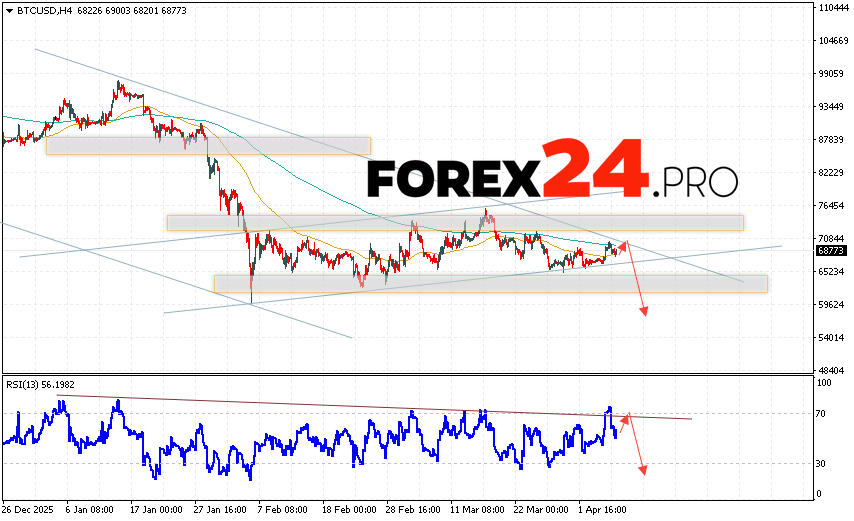Select the 1 Apr 16:00 time label
854x521 pixels.
[x=601, y=509]
